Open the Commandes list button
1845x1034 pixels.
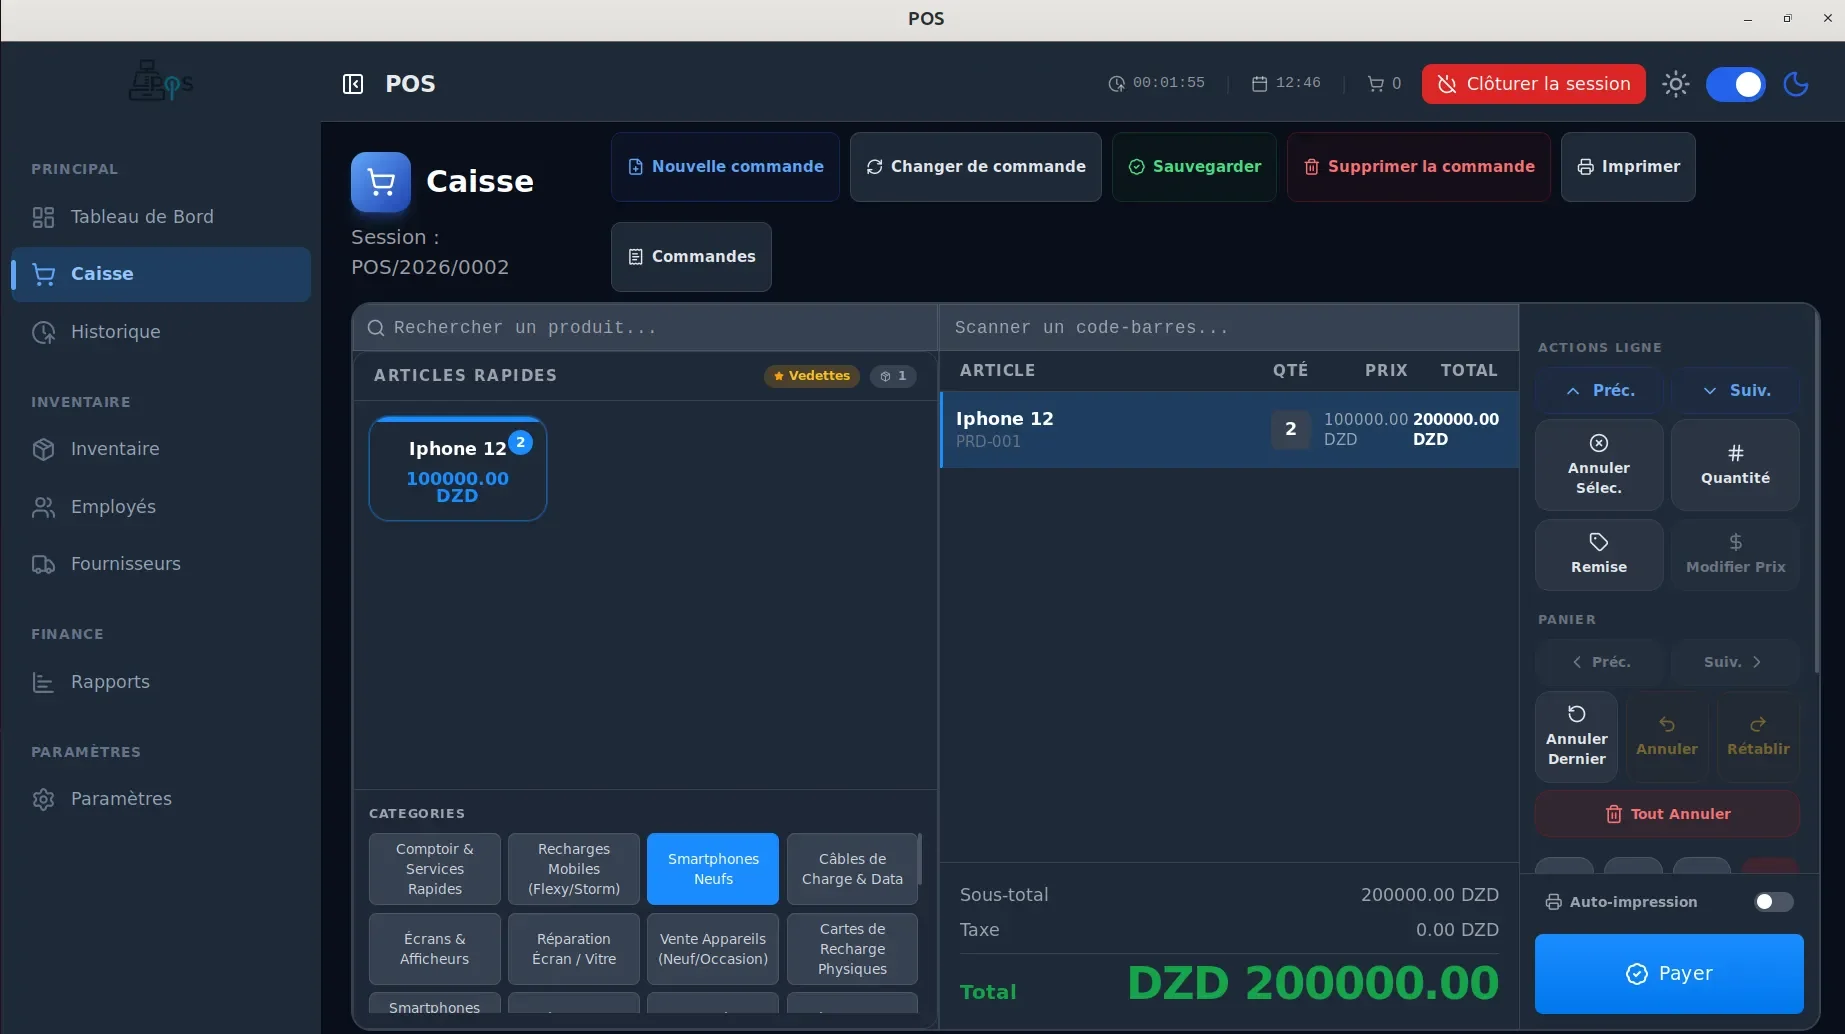tap(691, 257)
